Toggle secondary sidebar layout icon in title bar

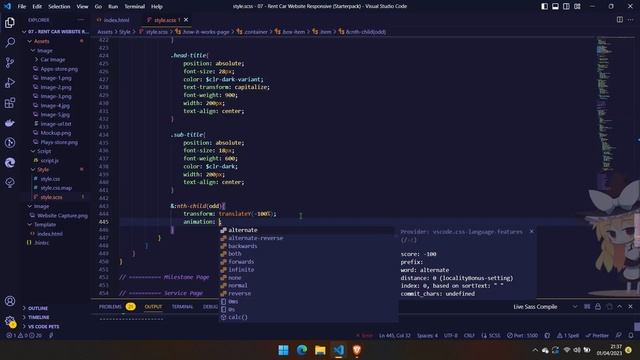point(567,7)
